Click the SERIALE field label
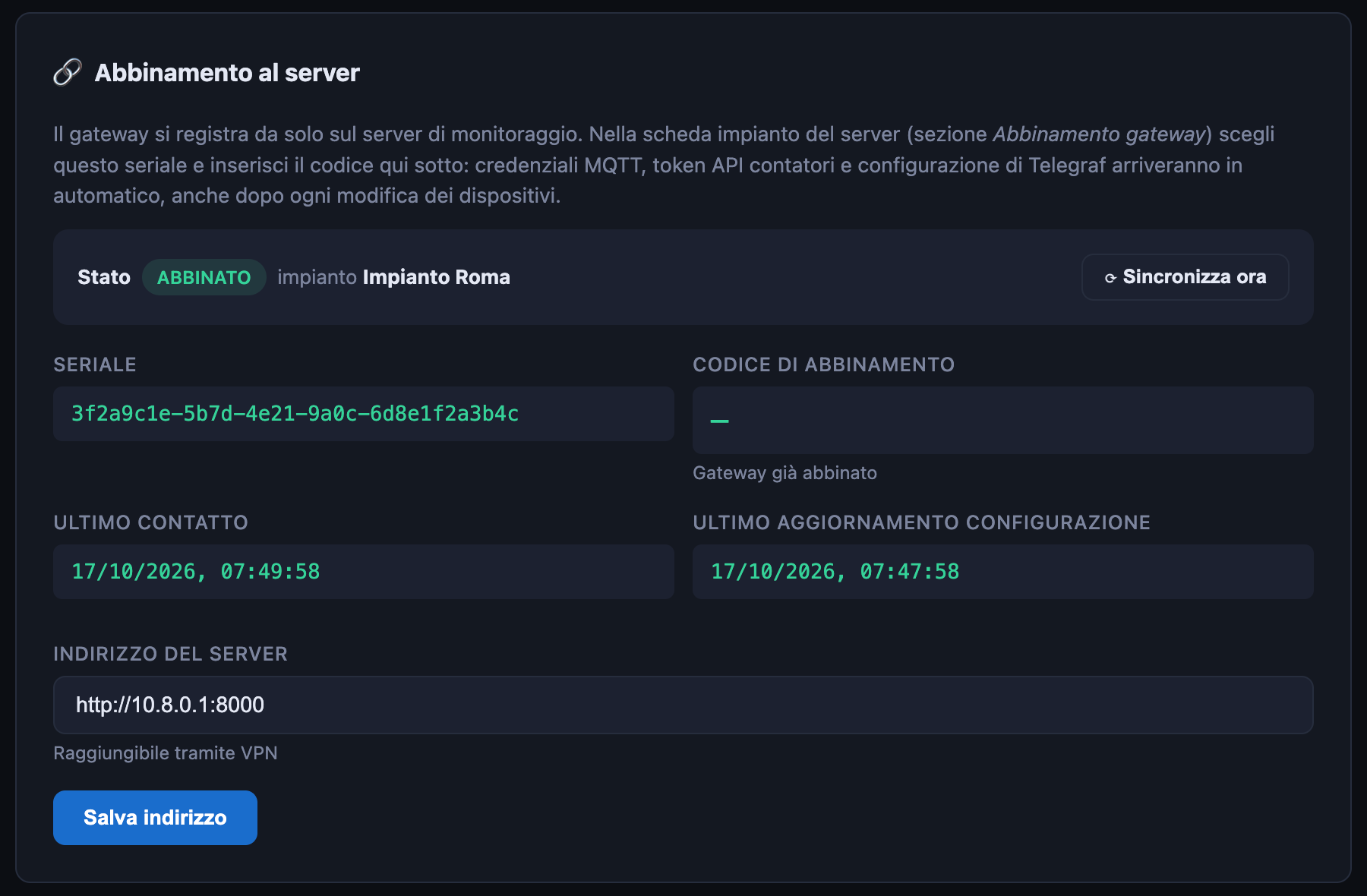The image size is (1367, 896). coord(95,365)
